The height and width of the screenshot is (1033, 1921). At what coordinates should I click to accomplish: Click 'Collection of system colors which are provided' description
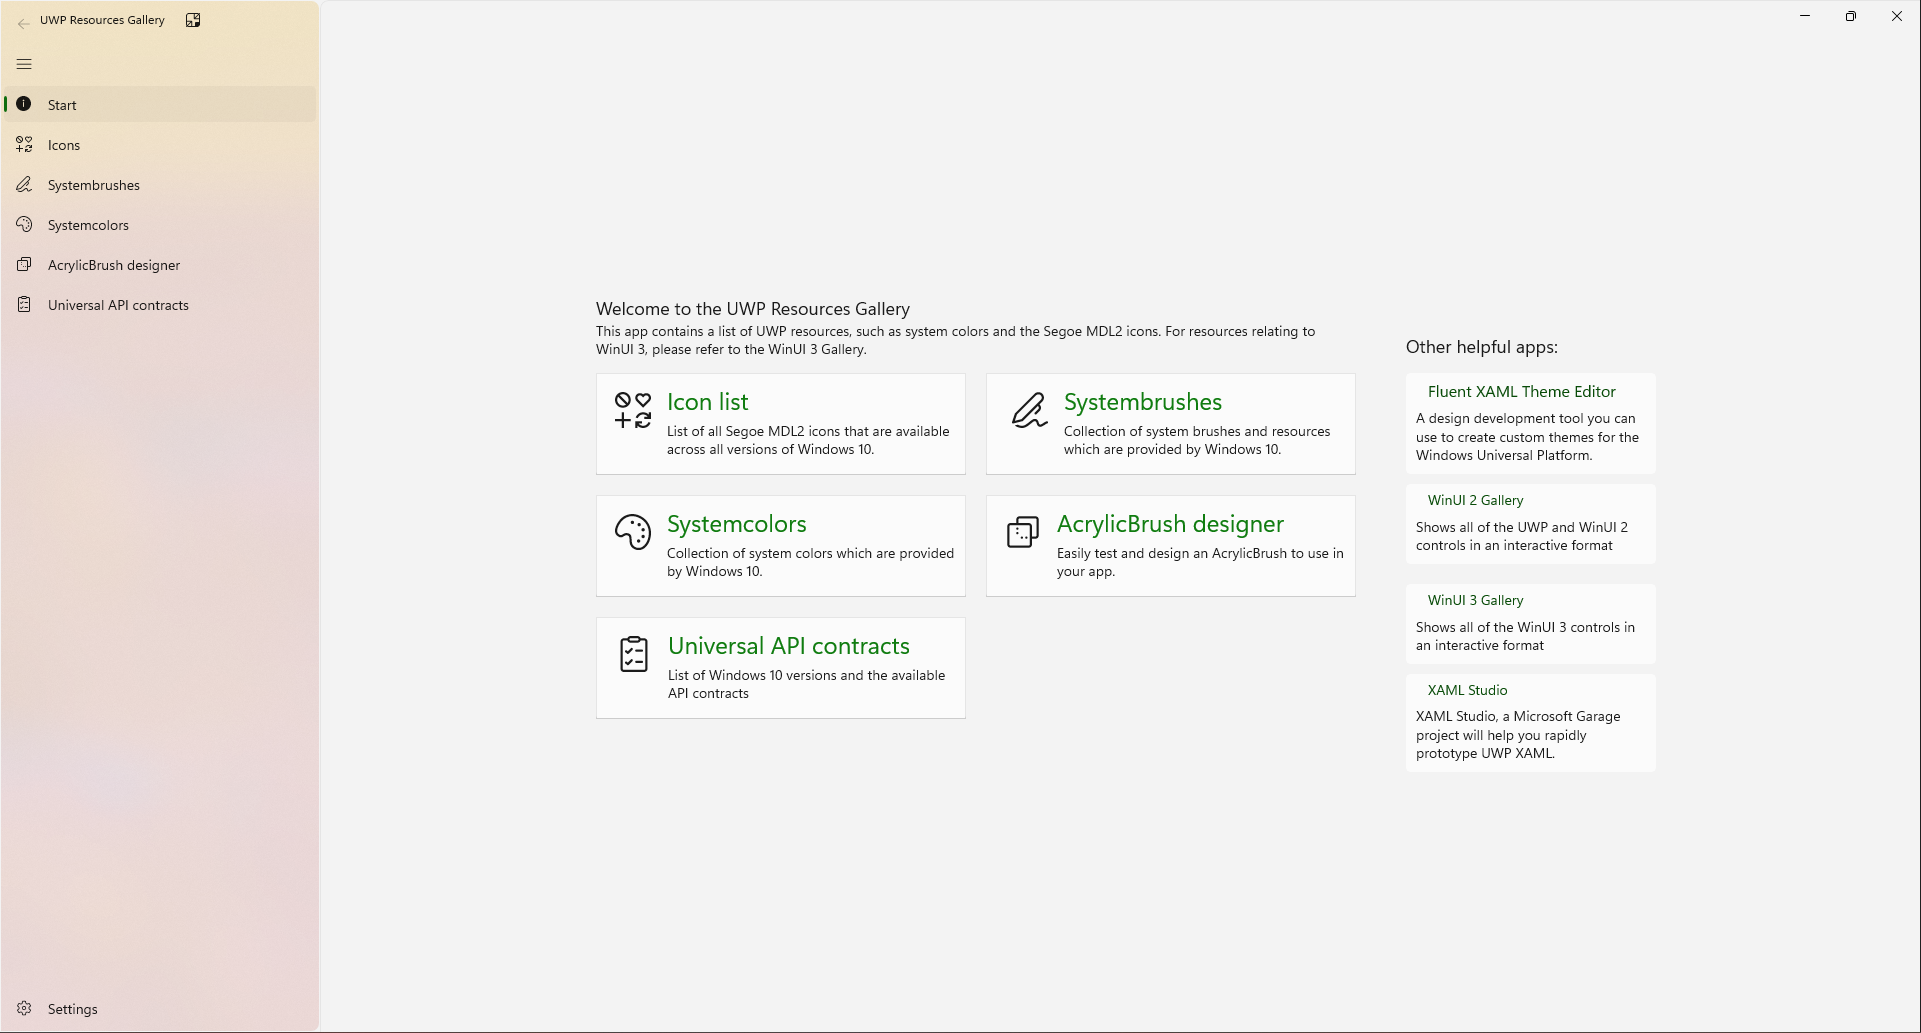pos(810,562)
